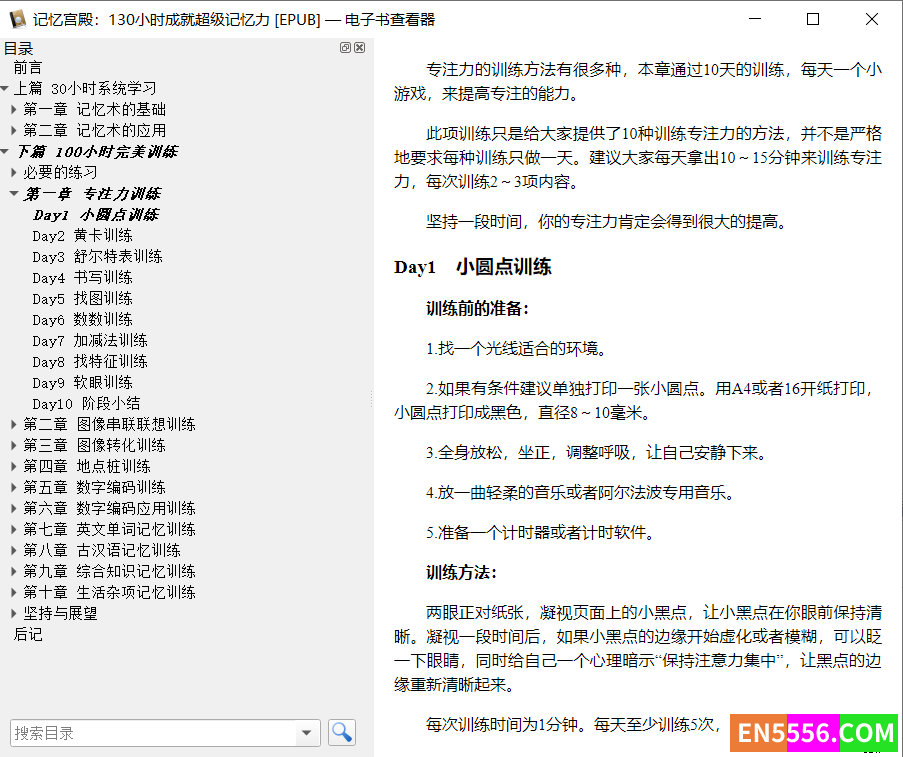Collapse the 上篇 30小时系统学习 section

coord(5,89)
